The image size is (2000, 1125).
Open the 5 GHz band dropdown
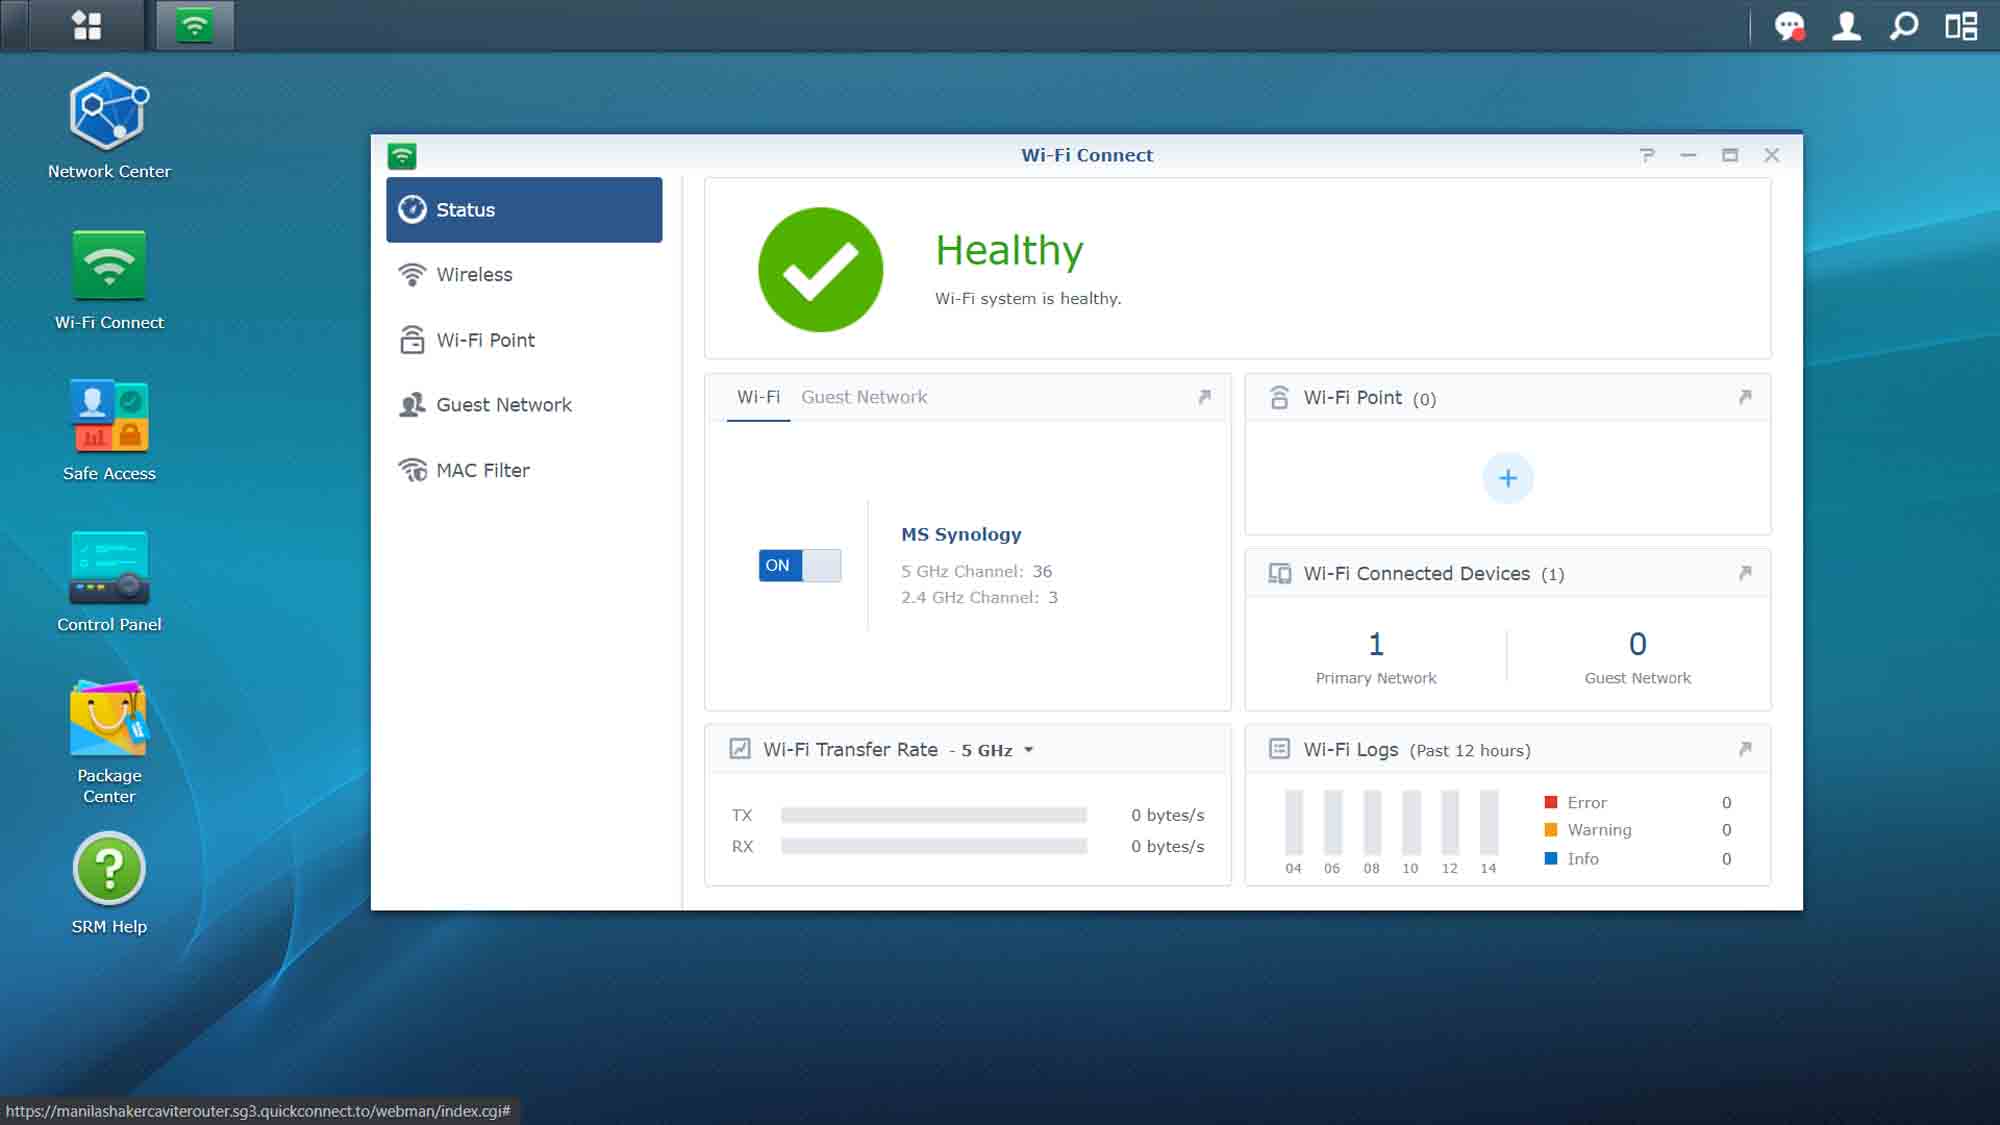pos(997,750)
